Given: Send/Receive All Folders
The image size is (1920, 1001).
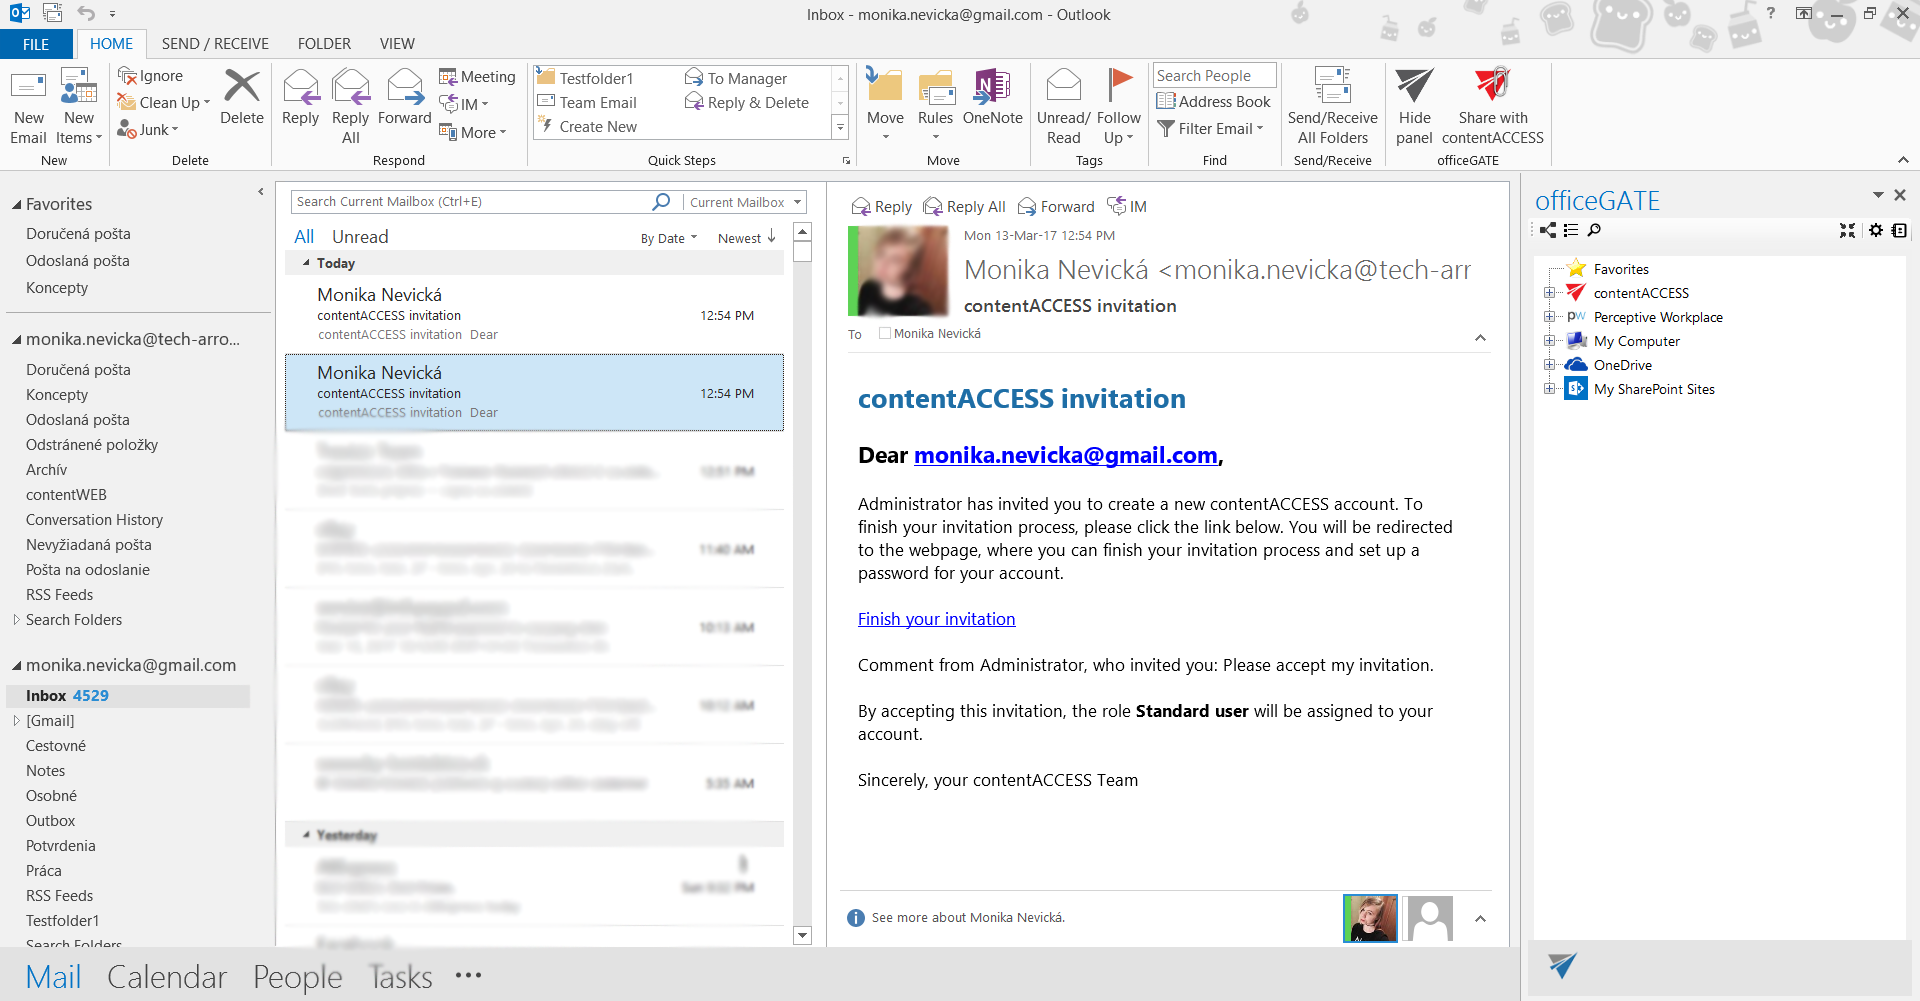Looking at the screenshot, I should coord(1332,107).
